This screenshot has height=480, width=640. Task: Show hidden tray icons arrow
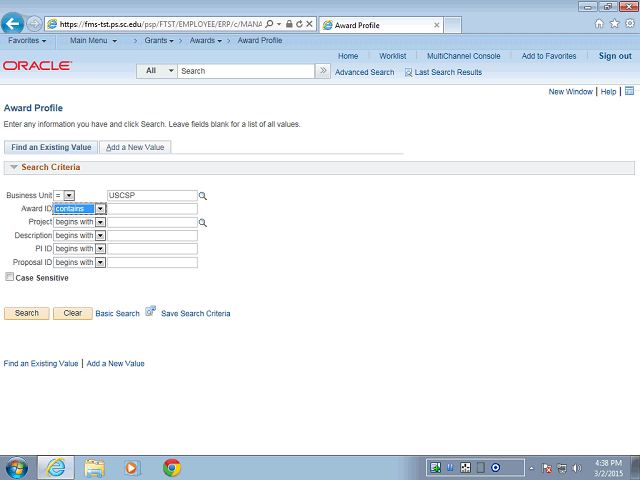[x=531, y=468]
